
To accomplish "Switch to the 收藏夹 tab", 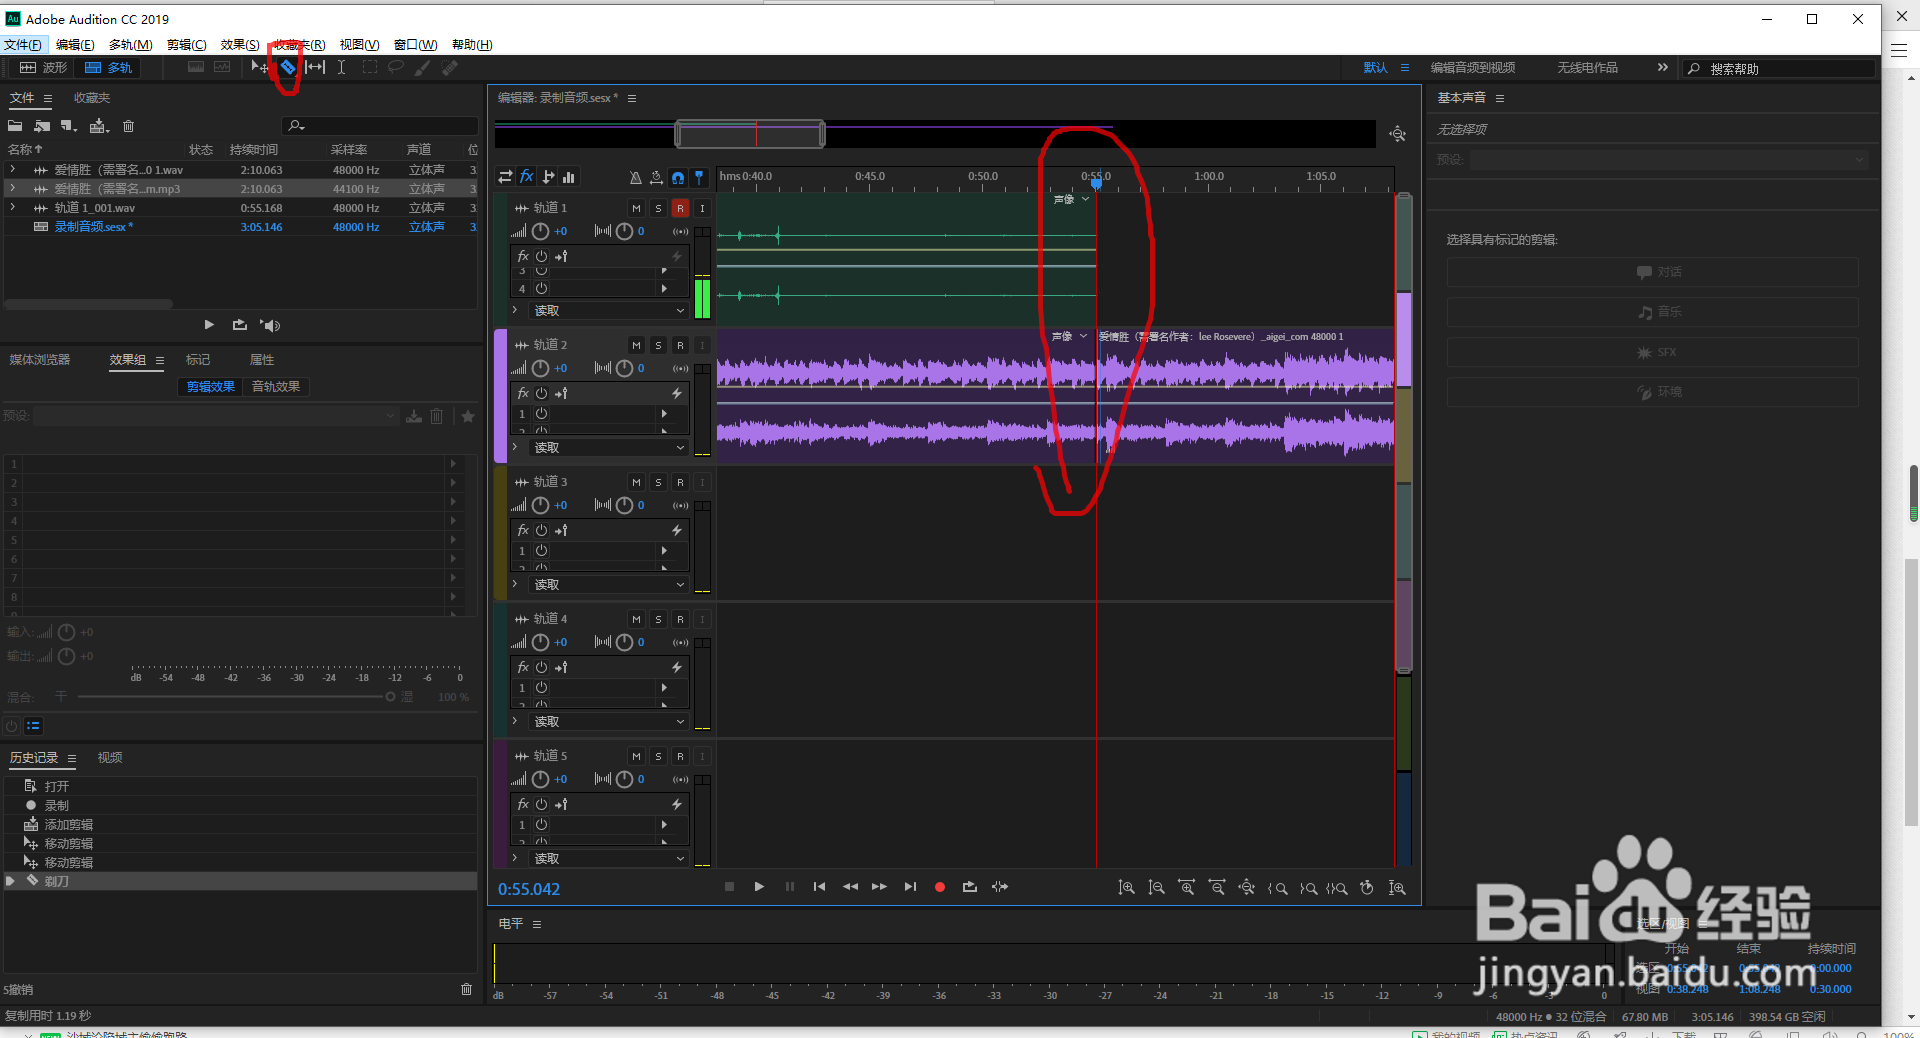I will coord(92,98).
